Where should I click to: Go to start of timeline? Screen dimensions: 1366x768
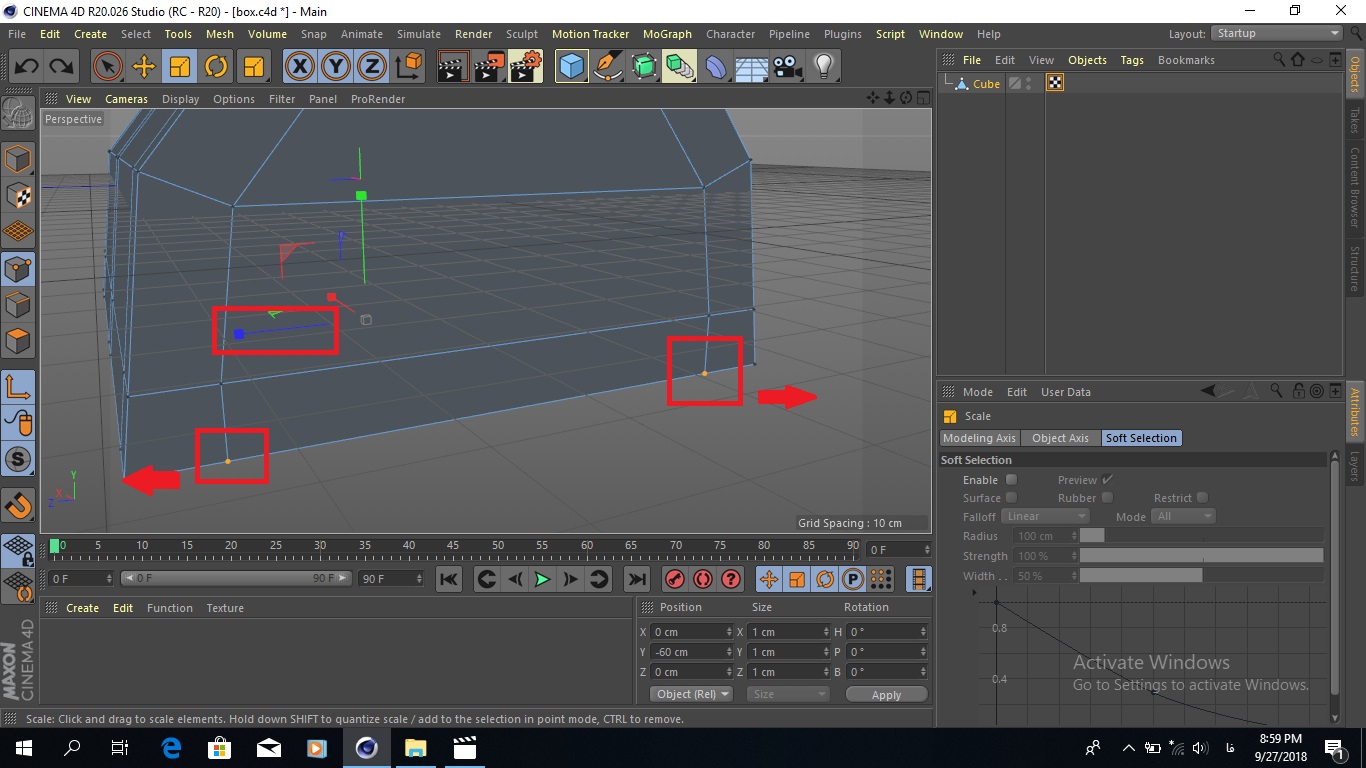click(449, 579)
